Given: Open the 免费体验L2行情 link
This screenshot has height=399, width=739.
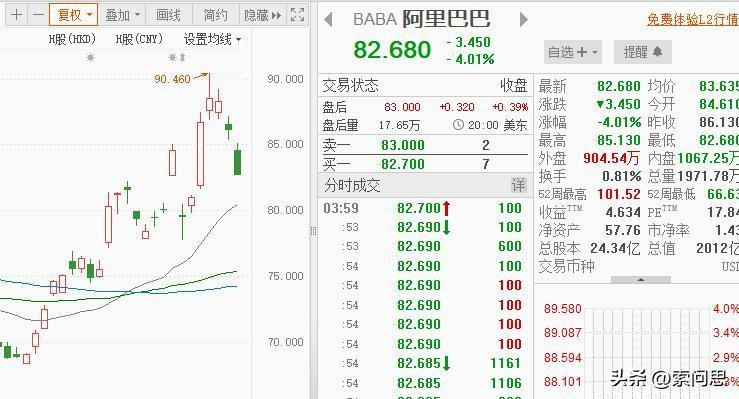Looking at the screenshot, I should pos(693,19).
